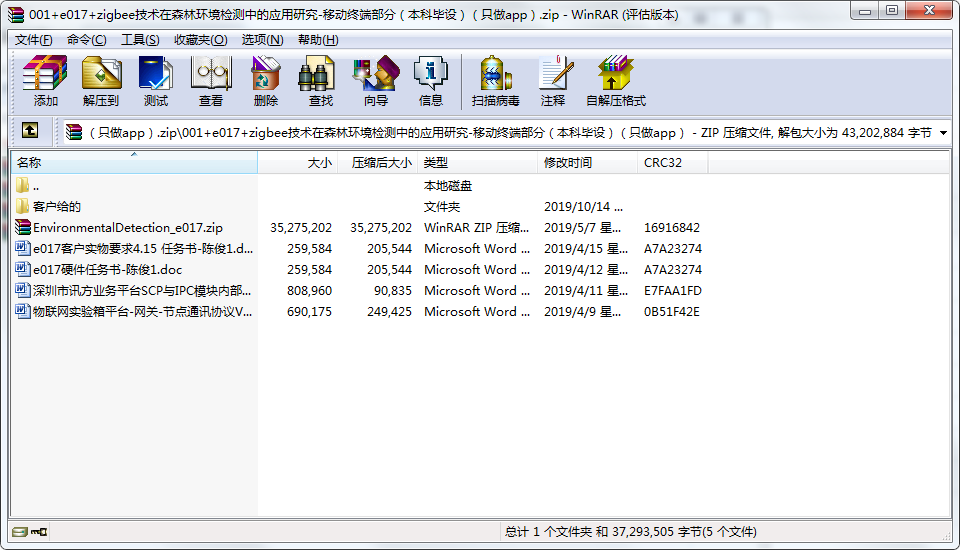Sort by 名称 column header
960x550 pixels.
tap(134, 162)
